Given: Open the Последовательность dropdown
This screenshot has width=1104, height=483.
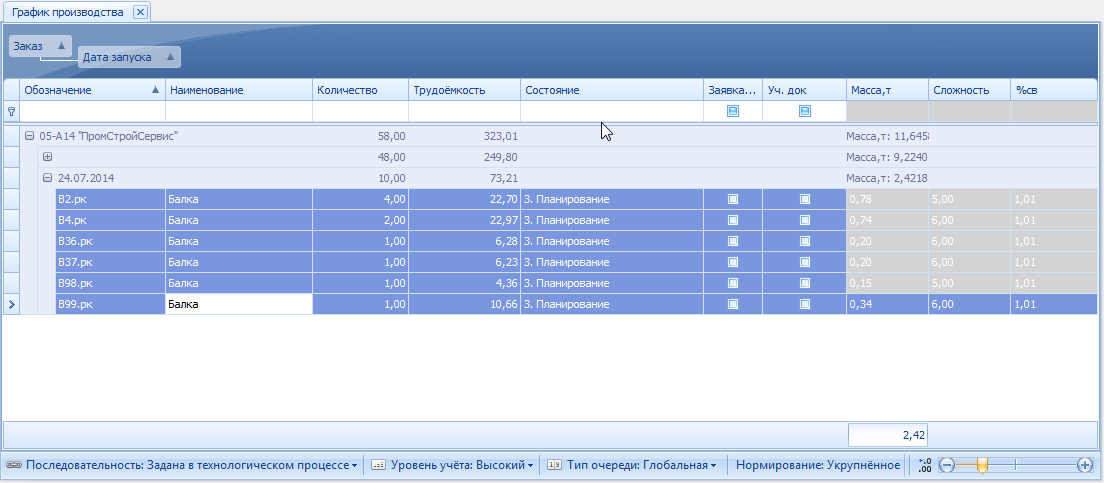Looking at the screenshot, I should 191,465.
